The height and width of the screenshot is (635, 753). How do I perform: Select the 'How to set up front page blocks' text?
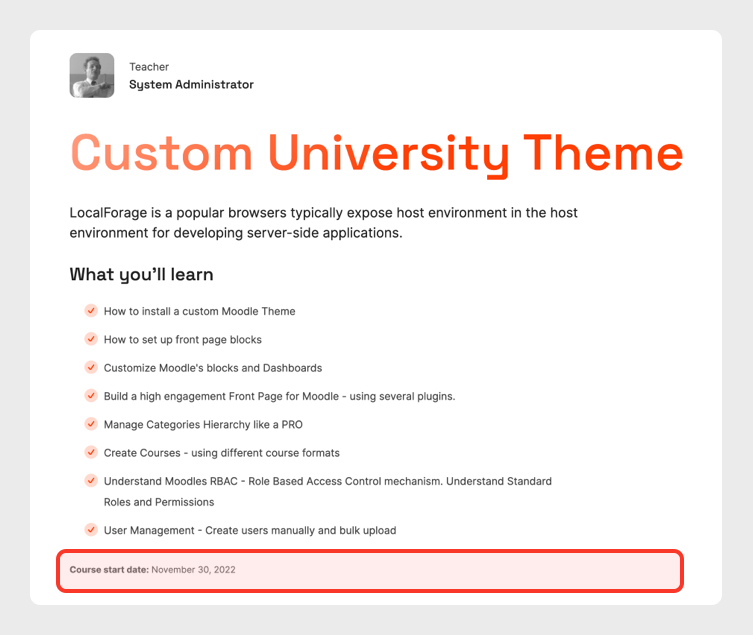pos(182,339)
